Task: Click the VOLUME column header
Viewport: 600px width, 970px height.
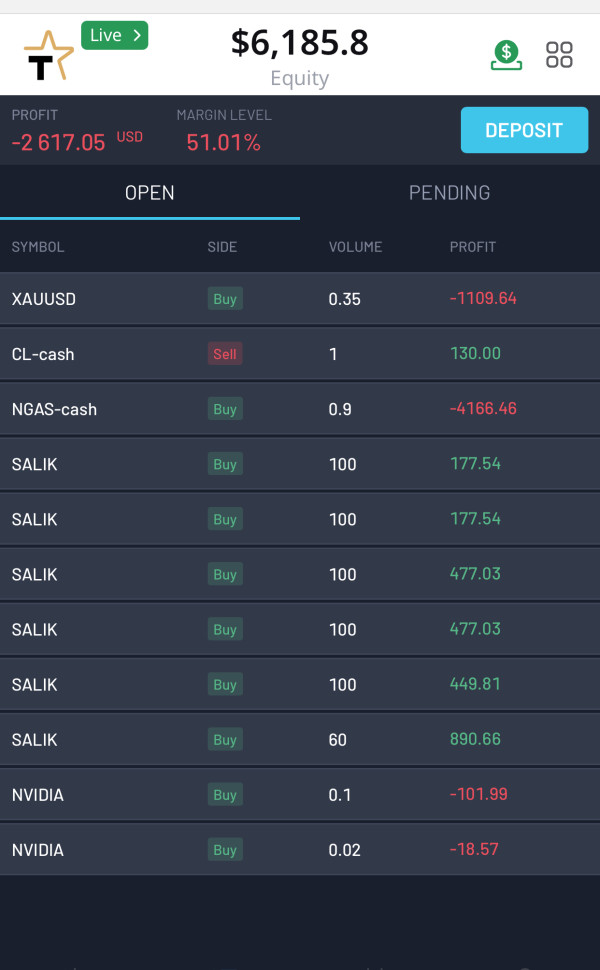Action: point(355,247)
